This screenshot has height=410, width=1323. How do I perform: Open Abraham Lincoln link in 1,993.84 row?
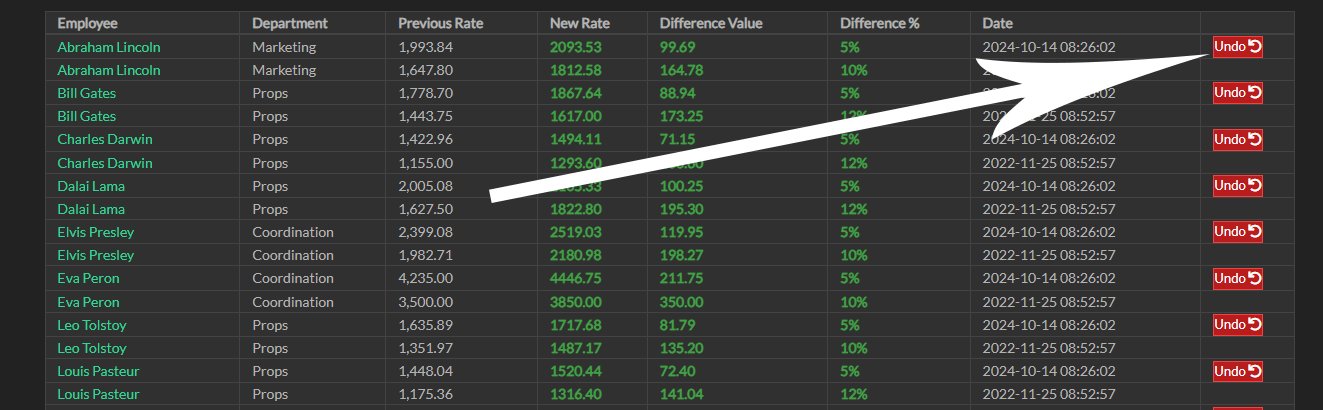[108, 47]
